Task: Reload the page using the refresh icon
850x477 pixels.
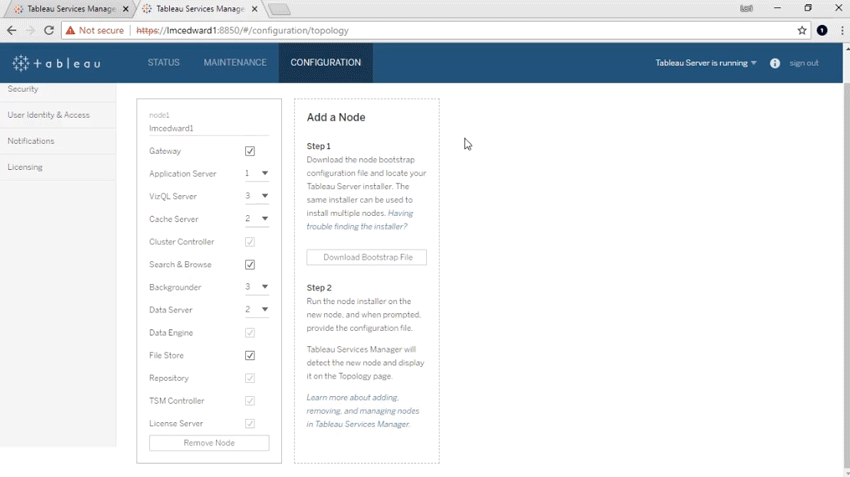Action: point(49,31)
